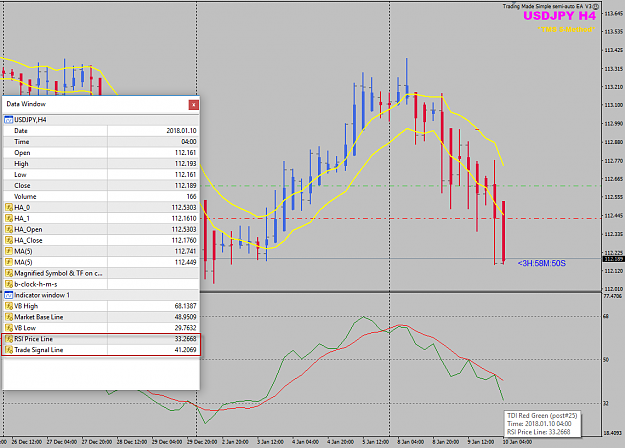
Task: Click the Trading Made Simple semi-auto EA label
Action: 550,6
